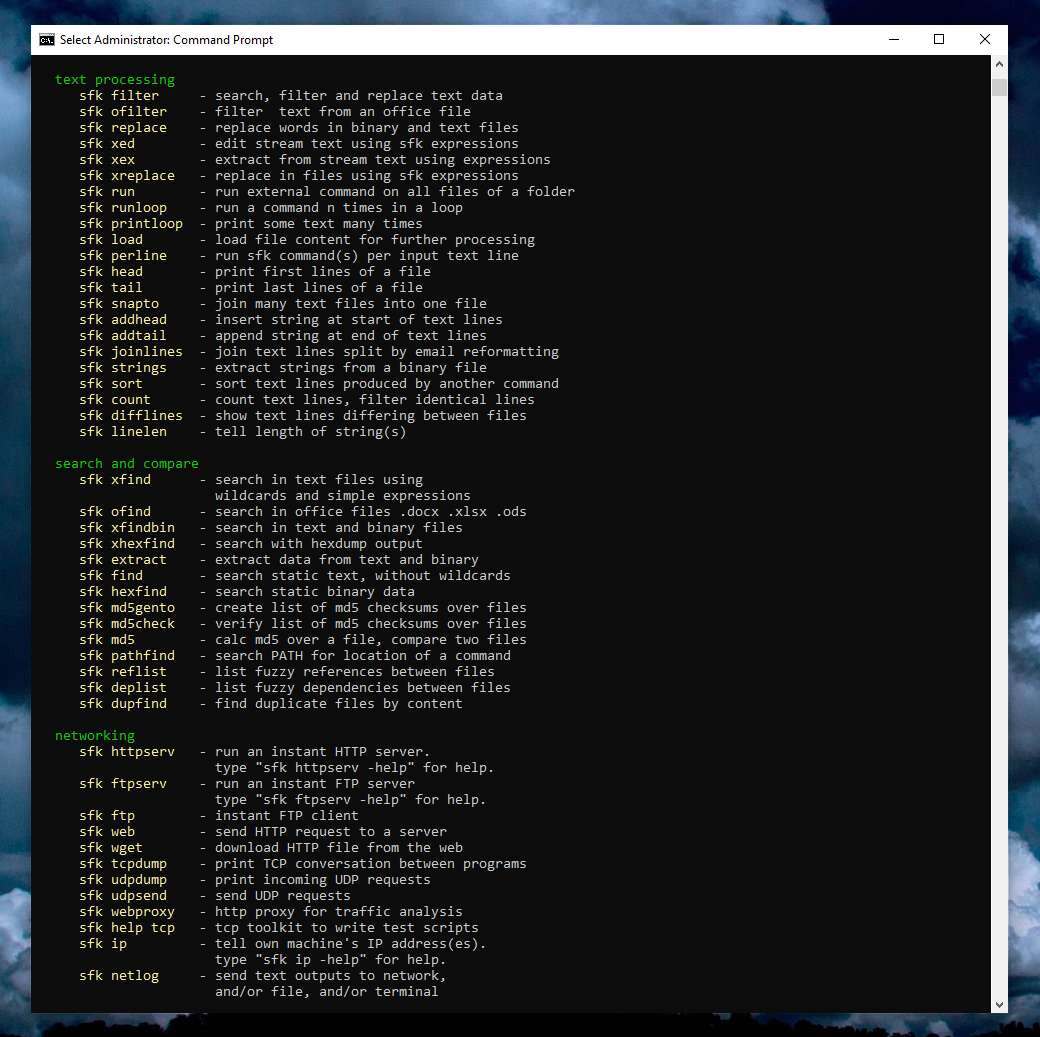Click the scrollbar up arrow
This screenshot has height=1037, width=1040.
click(x=999, y=64)
